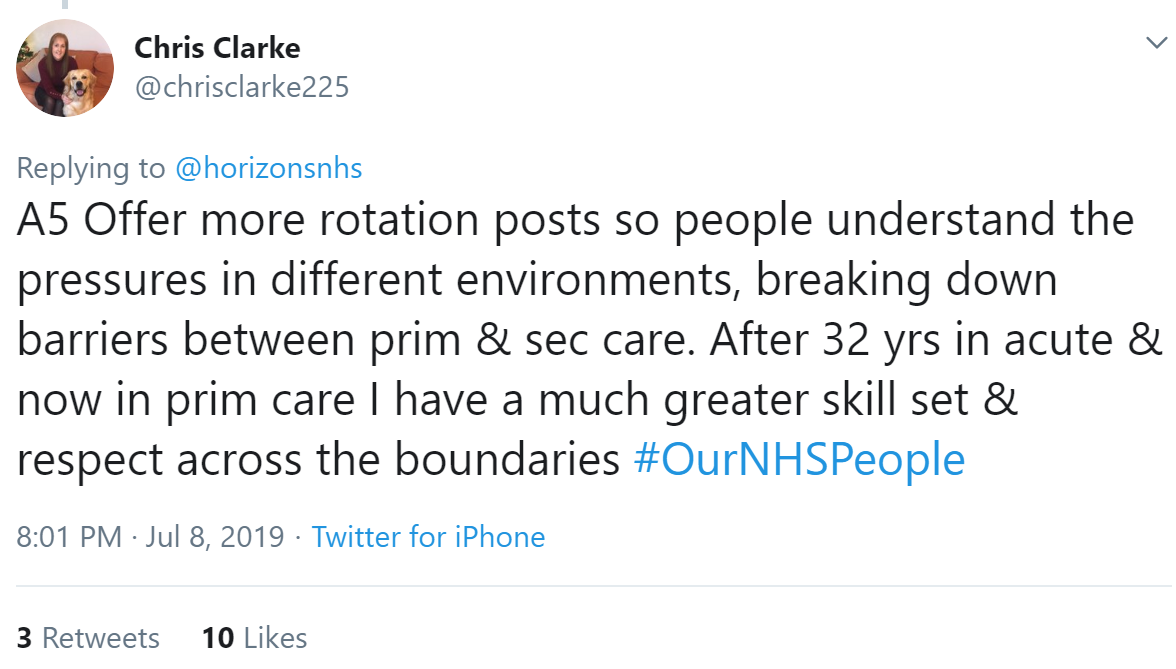Click the 'Replying to' label text
1176x669 pixels.
91,168
